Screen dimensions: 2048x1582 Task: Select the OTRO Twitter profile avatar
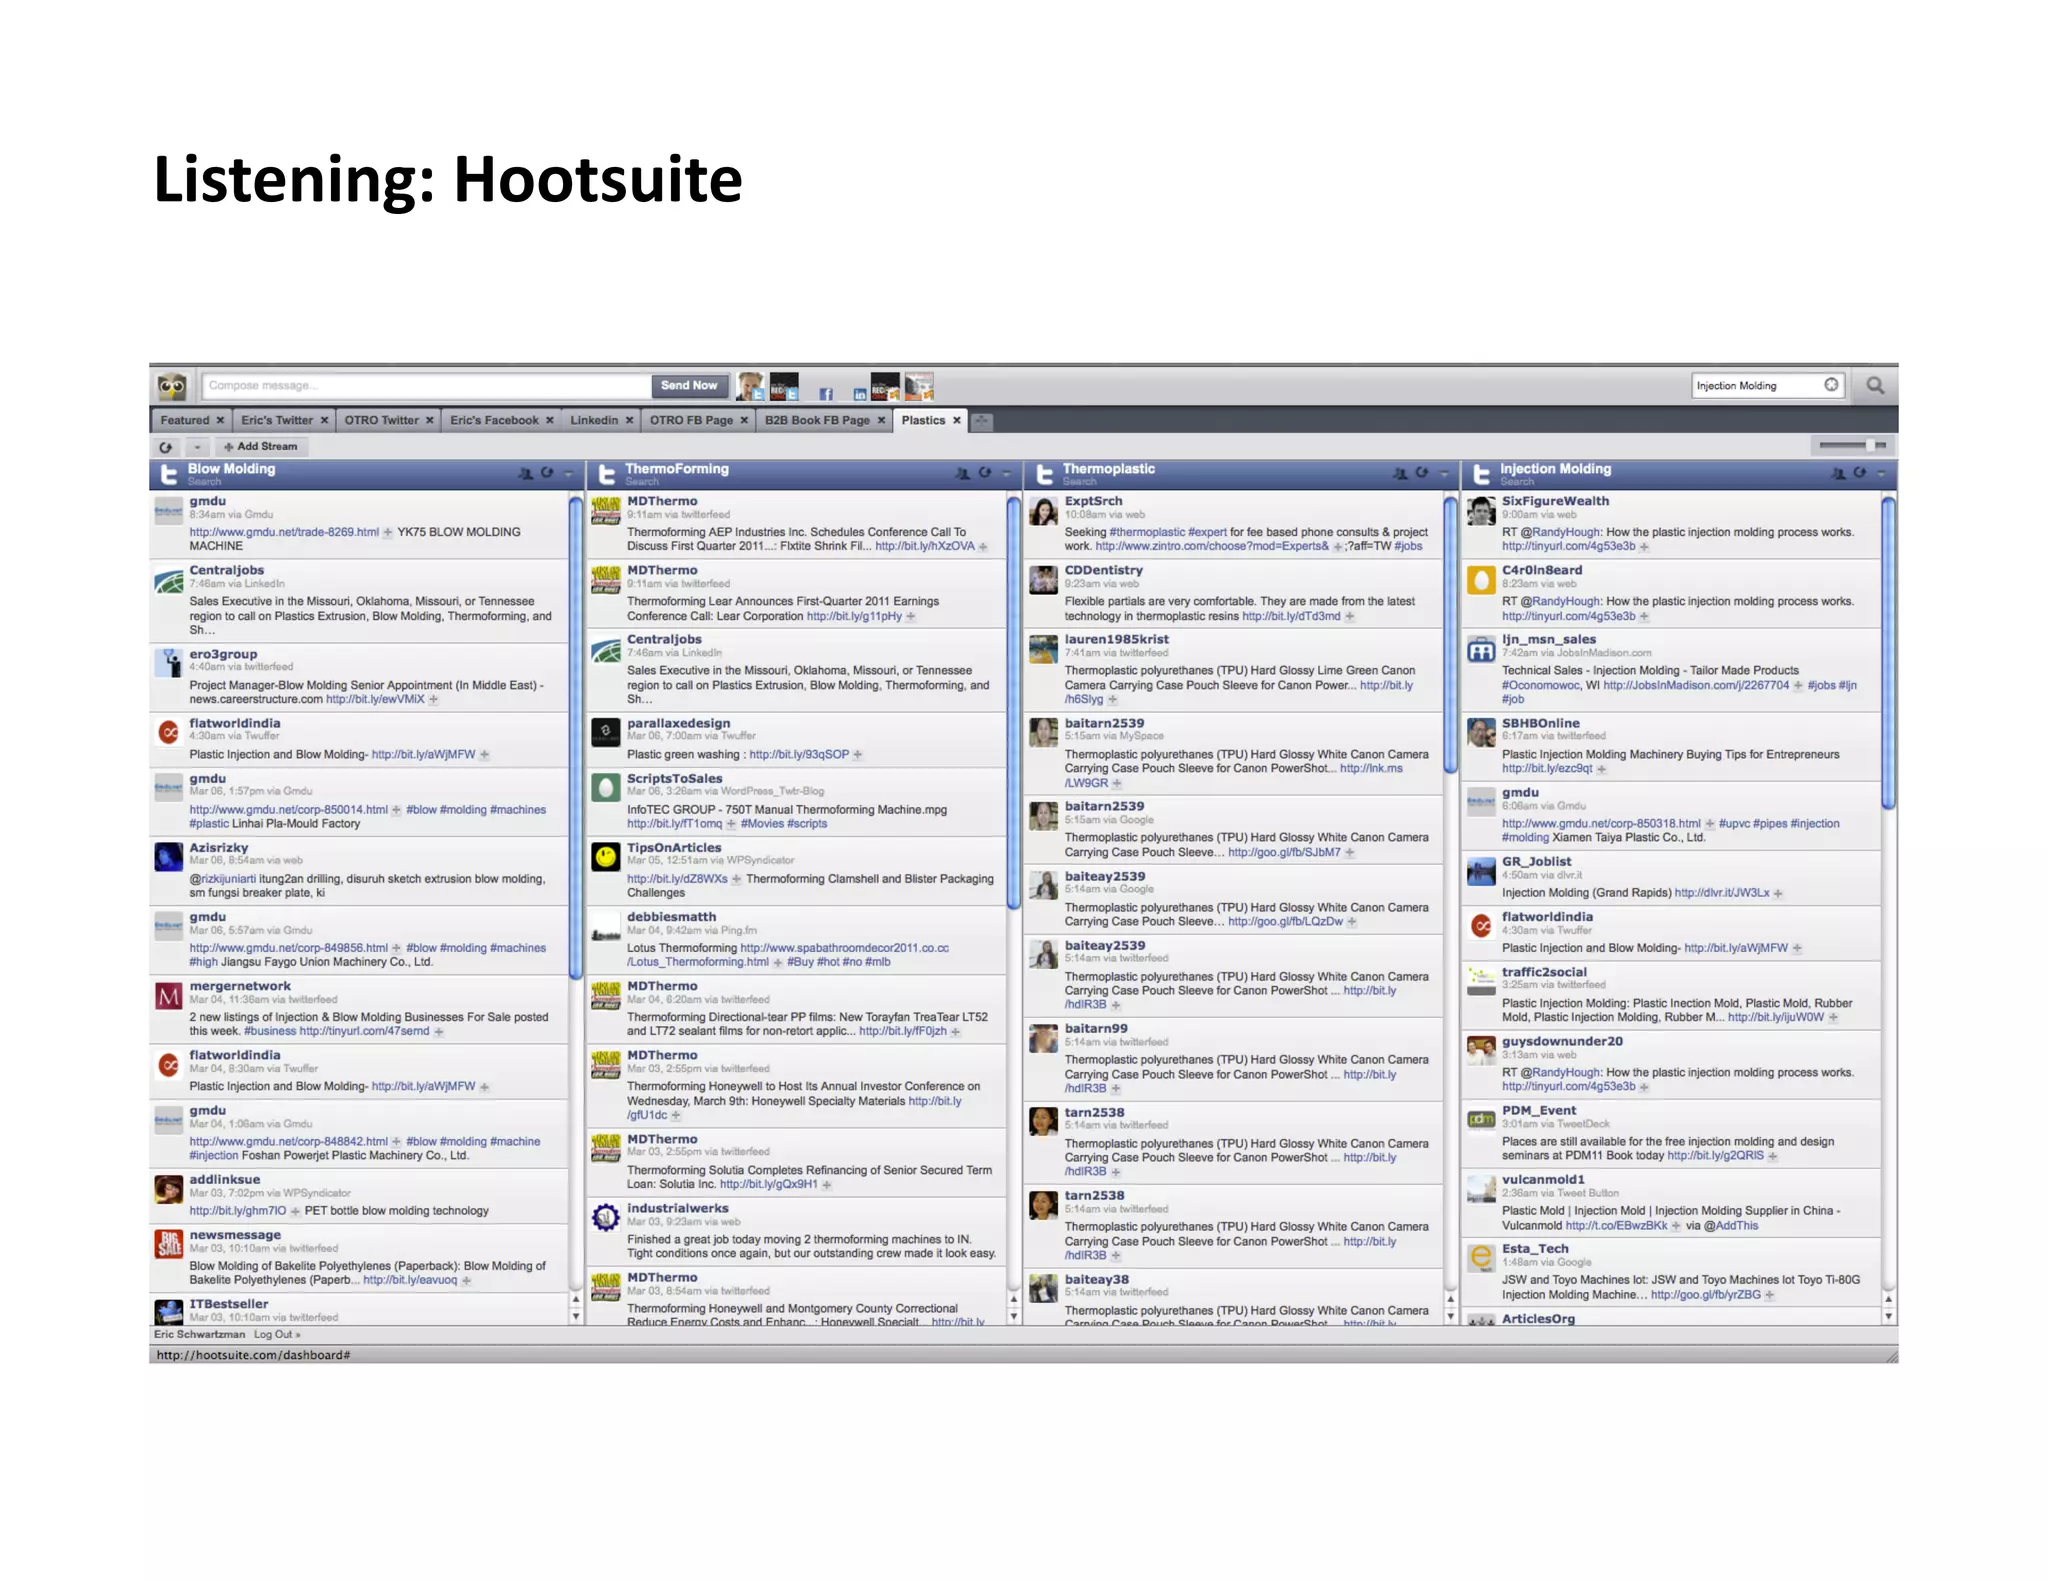click(784, 386)
